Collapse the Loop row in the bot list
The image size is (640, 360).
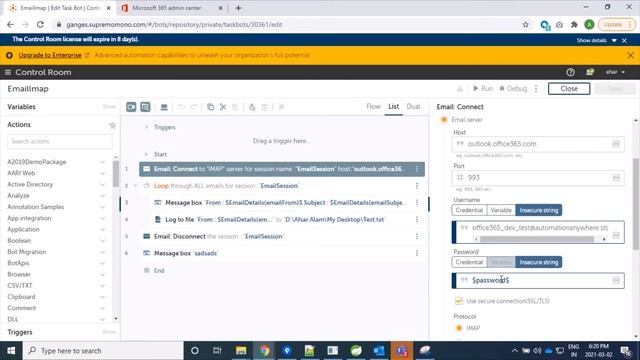point(135,186)
